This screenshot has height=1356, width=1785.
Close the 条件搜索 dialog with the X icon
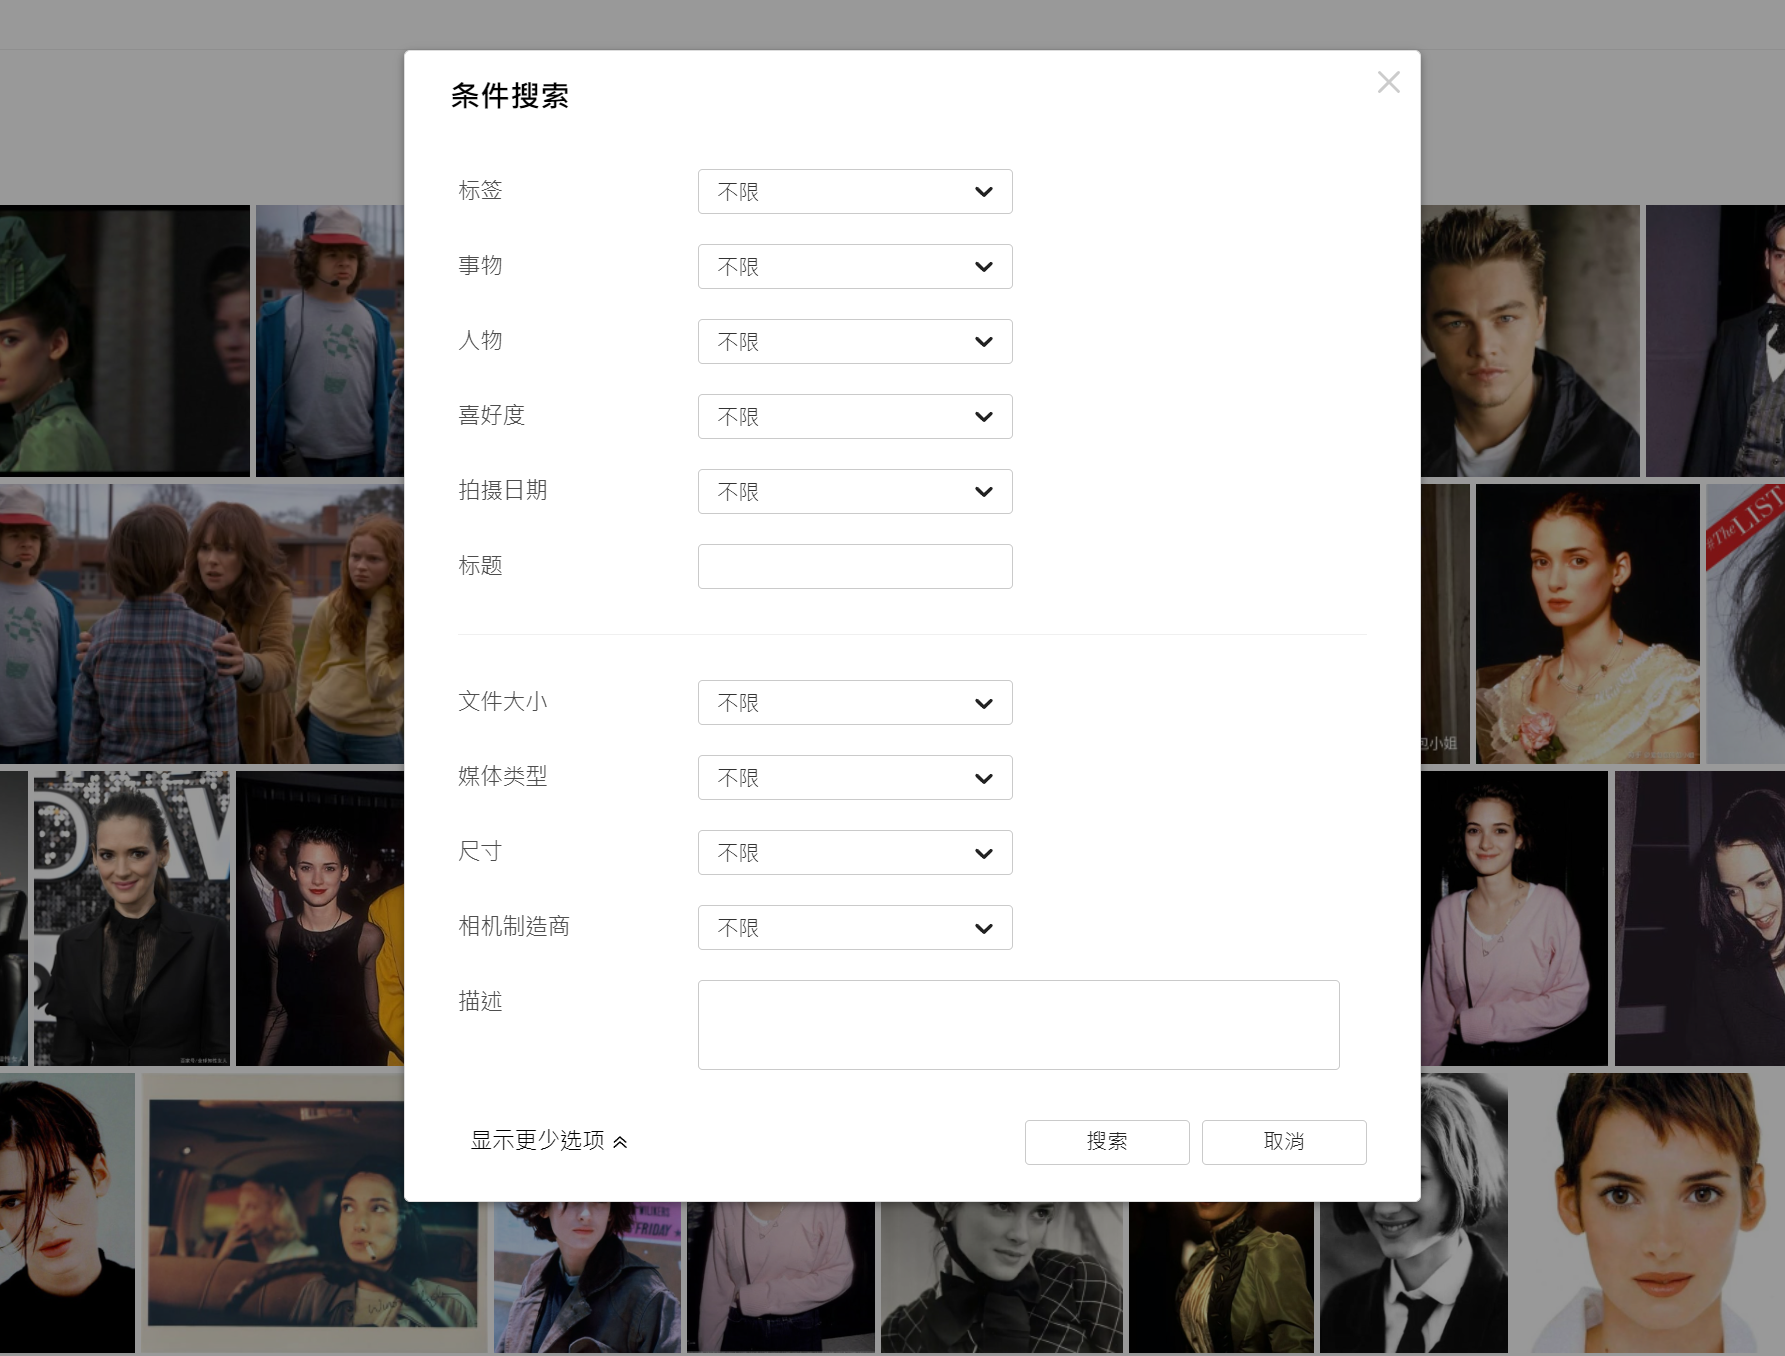coord(1388,82)
